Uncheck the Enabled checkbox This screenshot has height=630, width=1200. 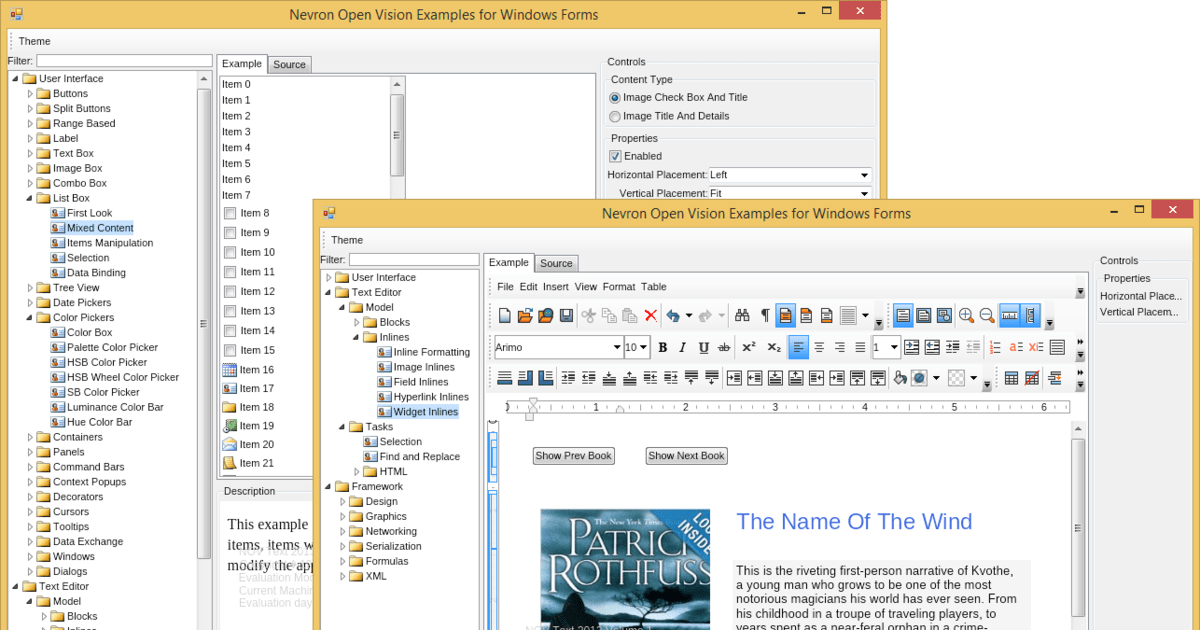pyautogui.click(x=615, y=156)
